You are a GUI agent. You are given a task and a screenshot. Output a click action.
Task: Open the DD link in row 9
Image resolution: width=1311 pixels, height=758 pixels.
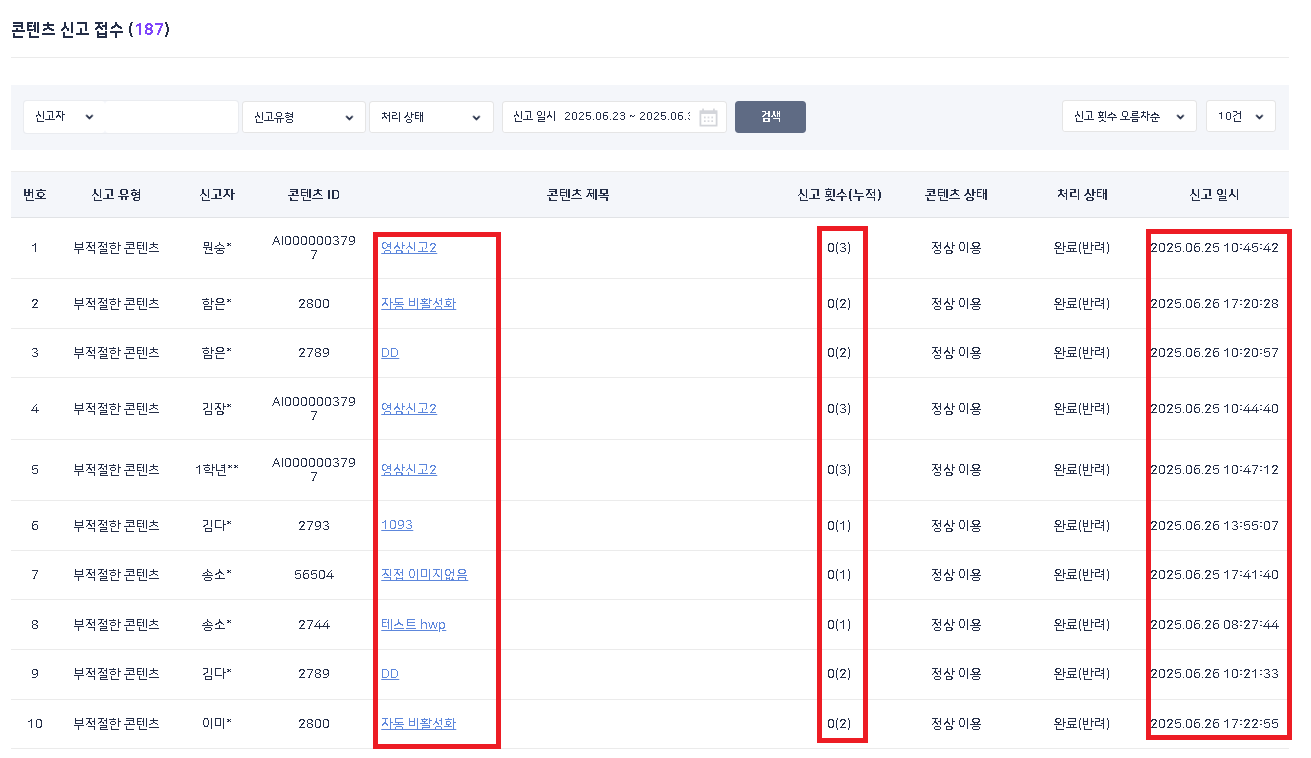click(389, 674)
